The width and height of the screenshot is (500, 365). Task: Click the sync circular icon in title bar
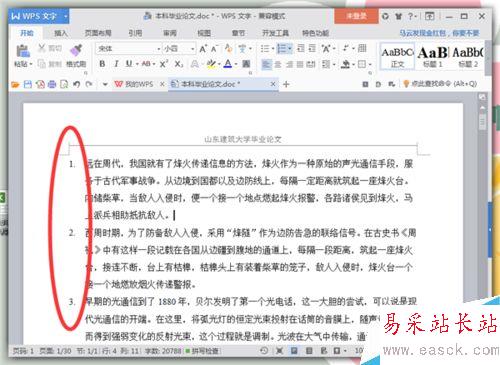(385, 16)
